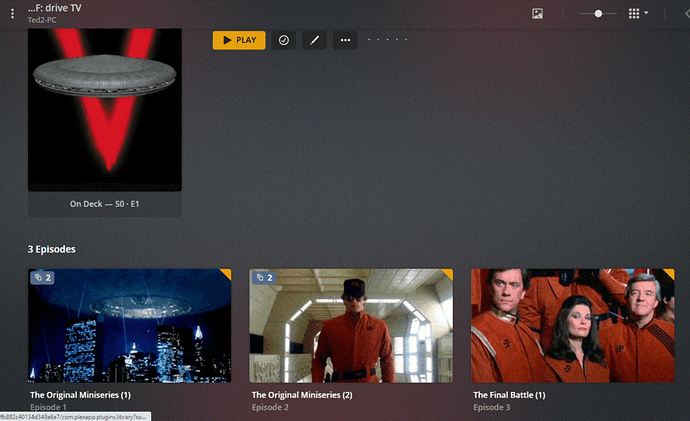The width and height of the screenshot is (690, 421).
Task: Open The Final Battle (1) episode thumbnail
Action: pyautogui.click(x=573, y=326)
